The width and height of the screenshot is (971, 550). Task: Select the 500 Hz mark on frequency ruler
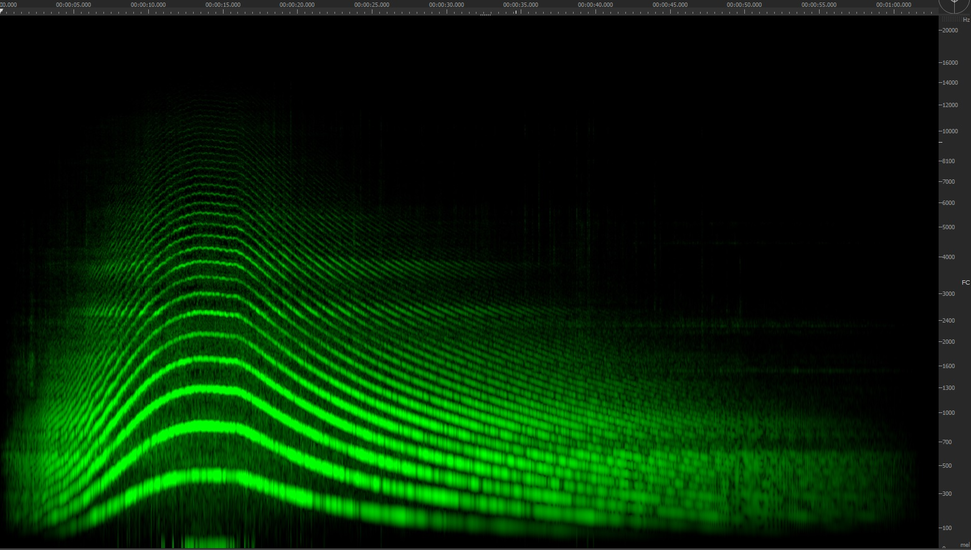pyautogui.click(x=949, y=466)
